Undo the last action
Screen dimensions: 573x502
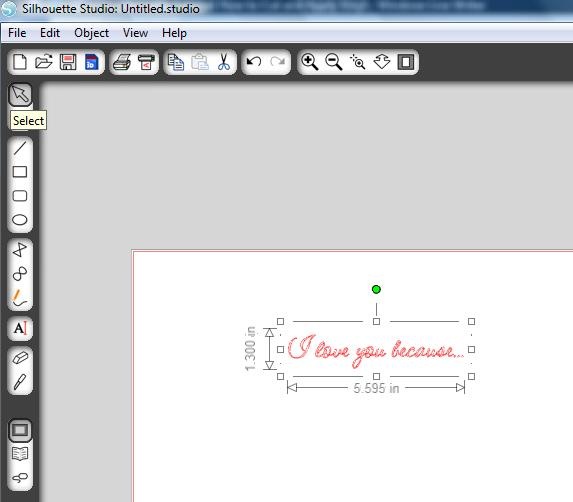pyautogui.click(x=254, y=61)
